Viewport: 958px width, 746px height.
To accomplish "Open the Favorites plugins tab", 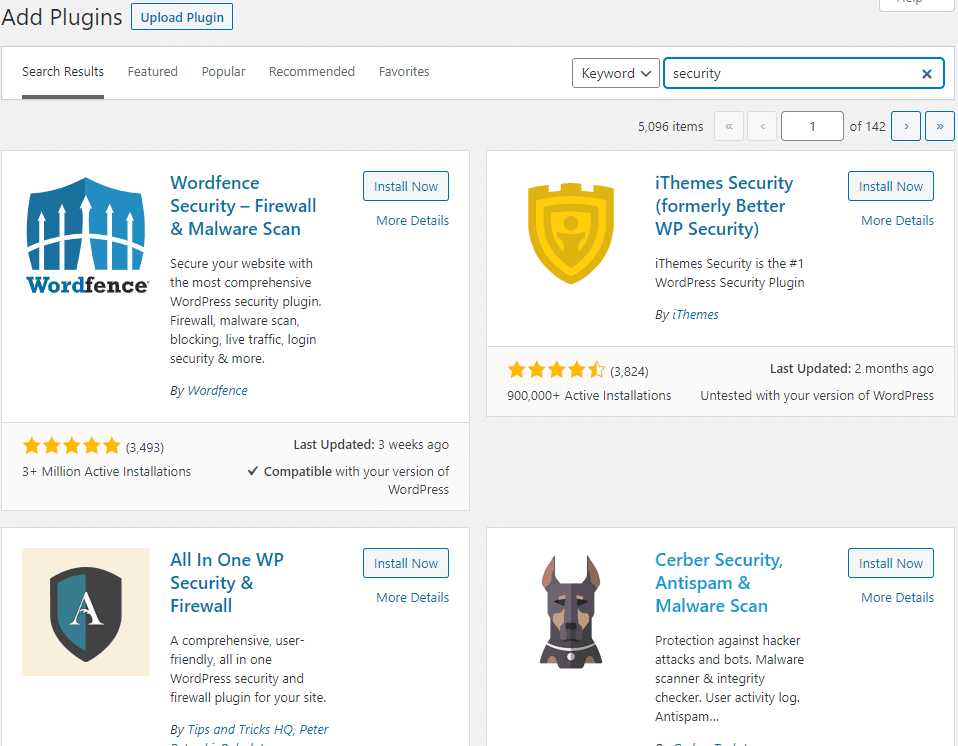I will pyautogui.click(x=404, y=71).
